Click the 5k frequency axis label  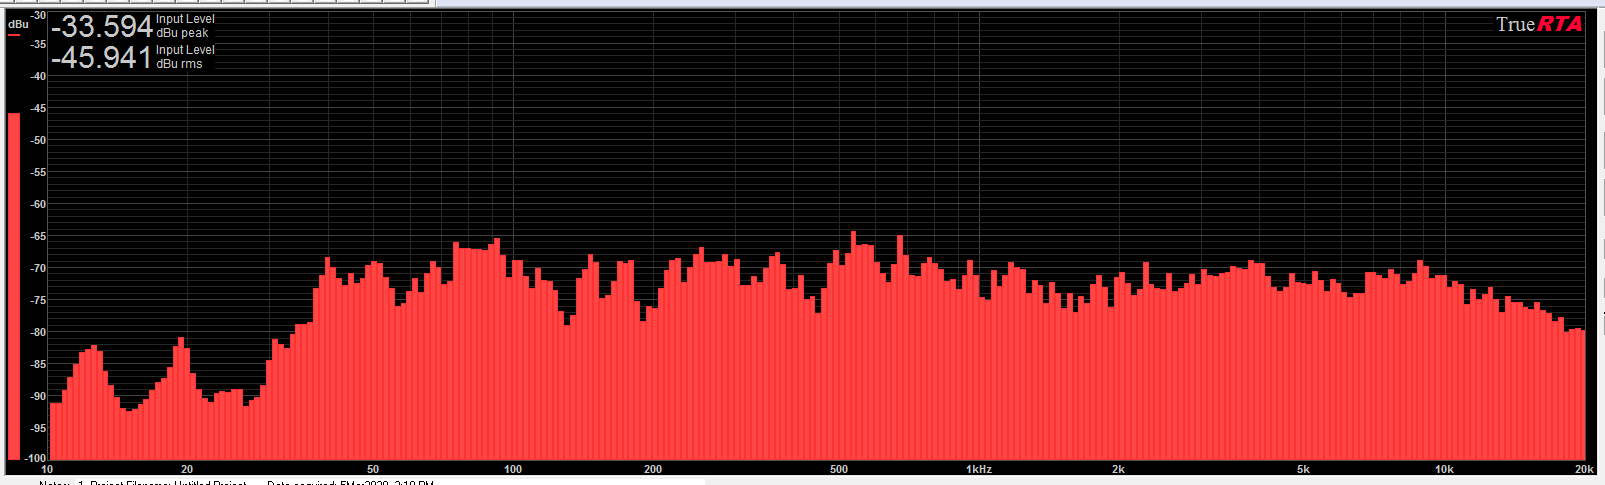(1303, 469)
